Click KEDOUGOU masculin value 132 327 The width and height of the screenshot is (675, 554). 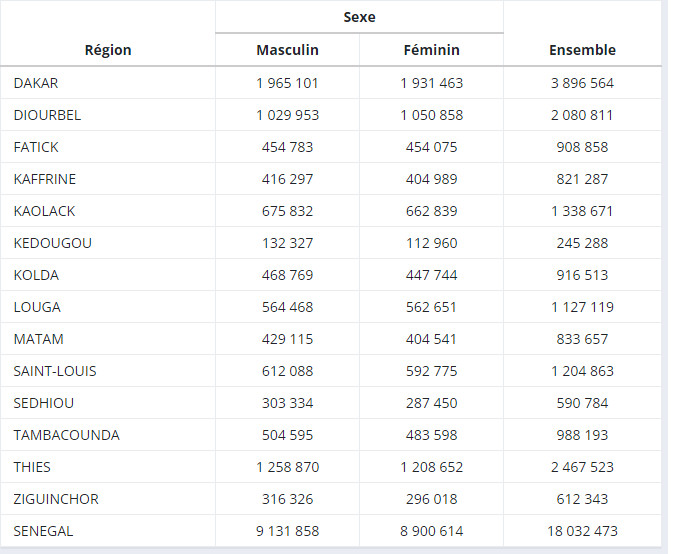click(x=287, y=243)
